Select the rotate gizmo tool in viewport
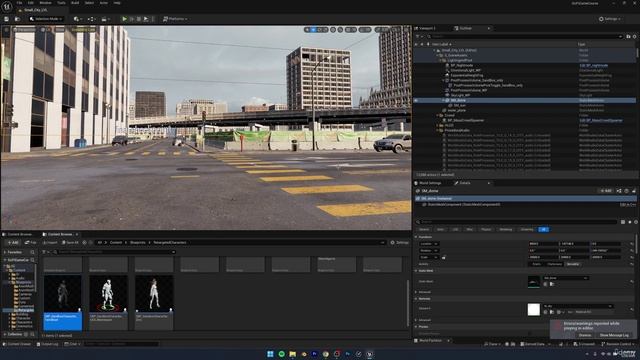 pyautogui.click(x=319, y=29)
